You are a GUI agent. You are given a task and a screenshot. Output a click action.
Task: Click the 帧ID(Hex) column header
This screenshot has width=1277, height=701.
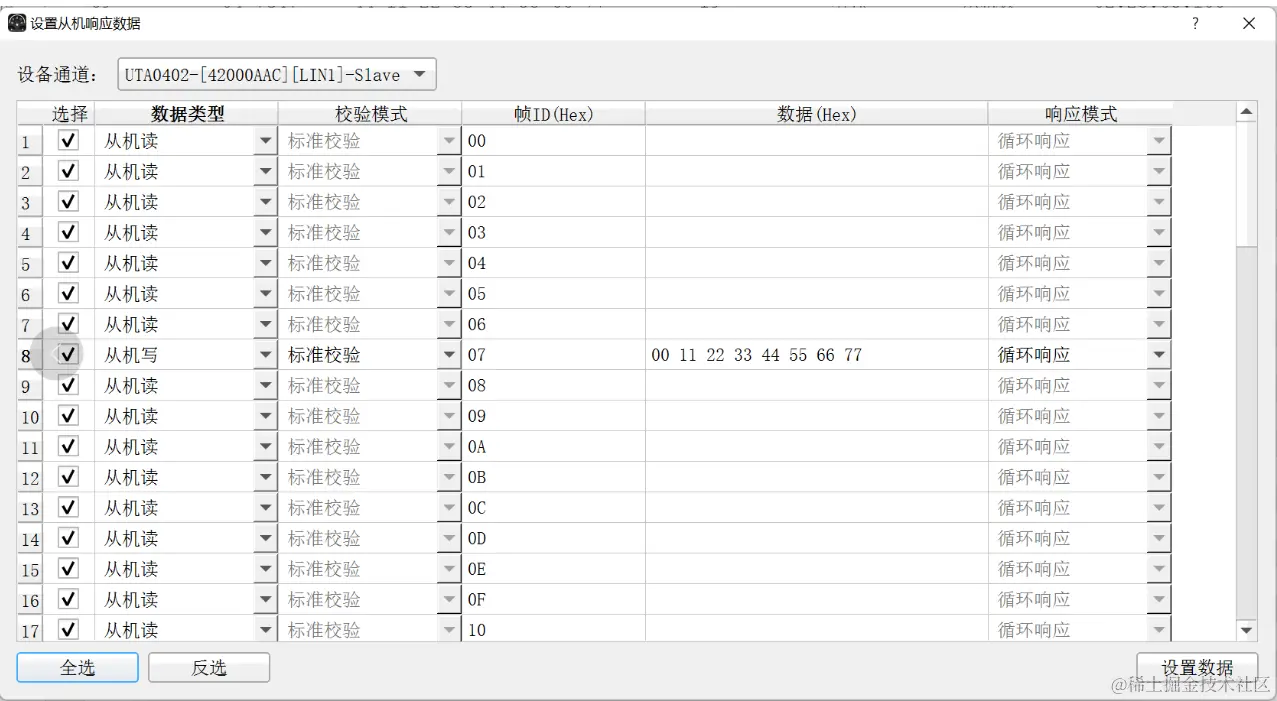point(553,114)
